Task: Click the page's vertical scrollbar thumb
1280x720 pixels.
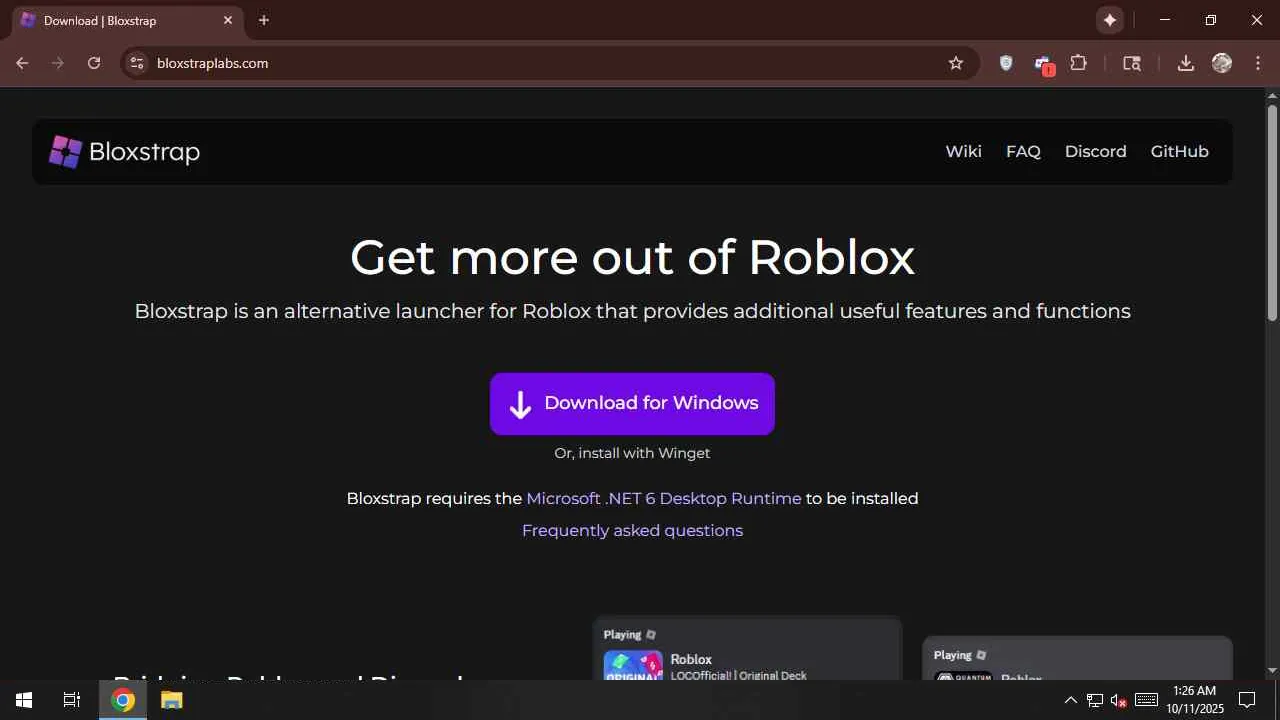Action: pyautogui.click(x=1272, y=213)
